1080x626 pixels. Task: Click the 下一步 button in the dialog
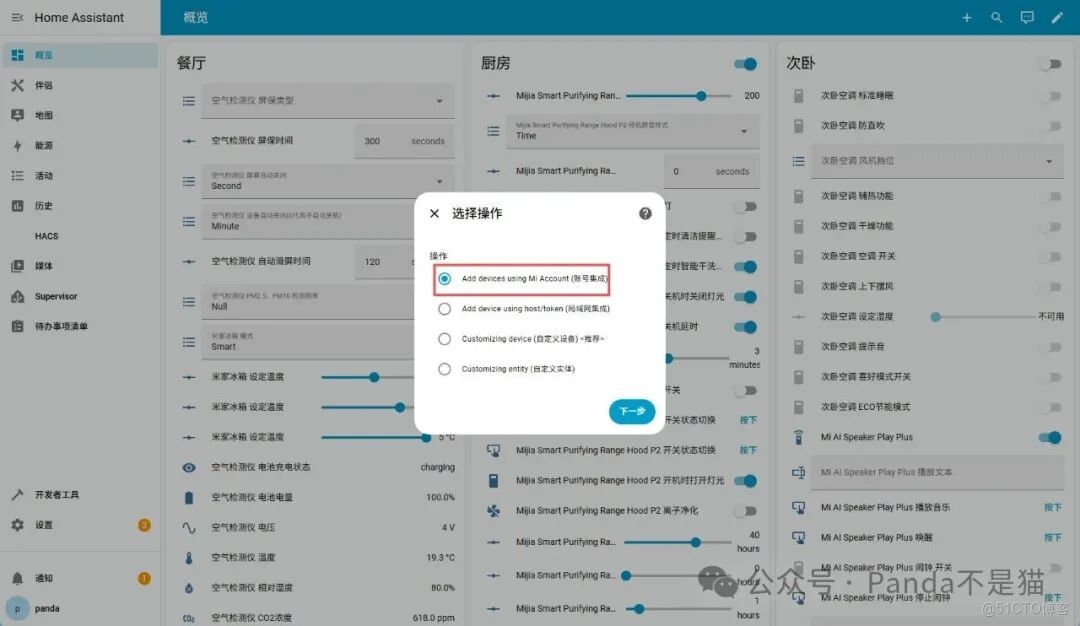(x=631, y=411)
